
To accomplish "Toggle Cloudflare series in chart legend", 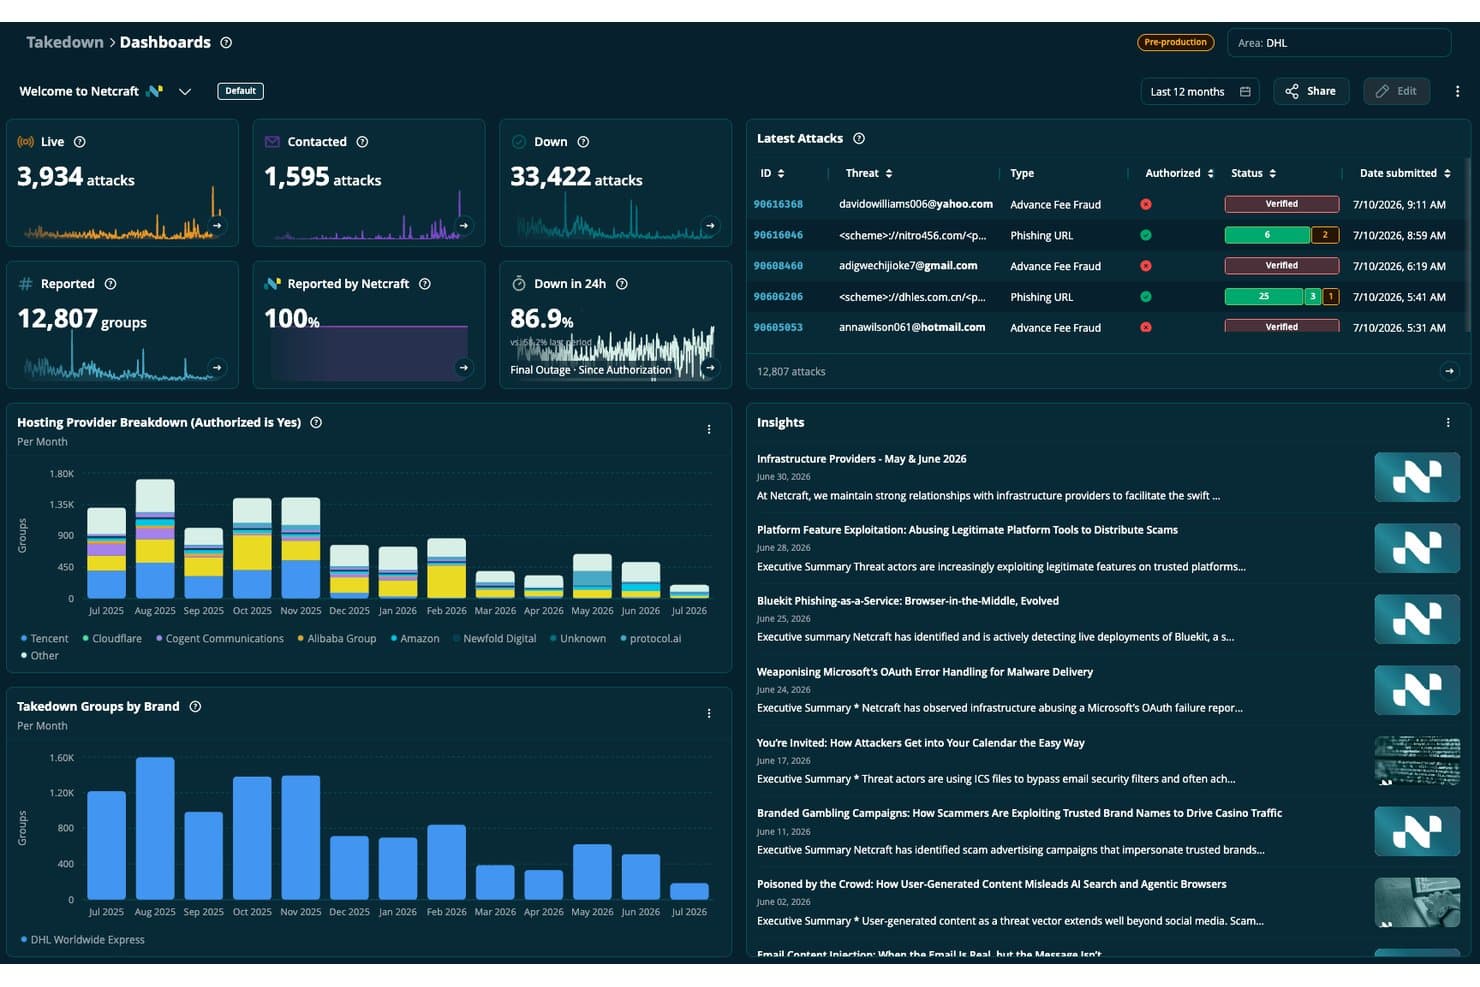I will point(112,638).
